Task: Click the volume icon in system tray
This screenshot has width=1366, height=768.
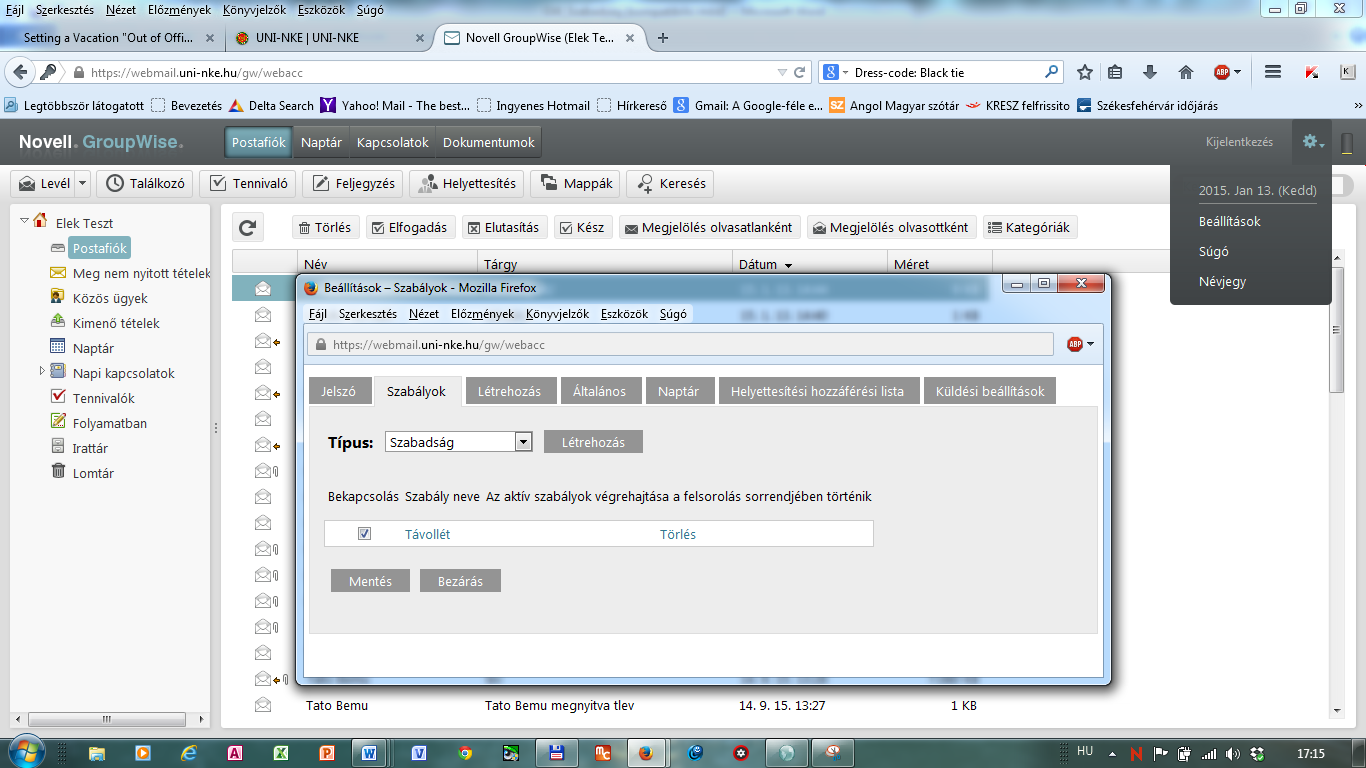Action: coord(1231,753)
